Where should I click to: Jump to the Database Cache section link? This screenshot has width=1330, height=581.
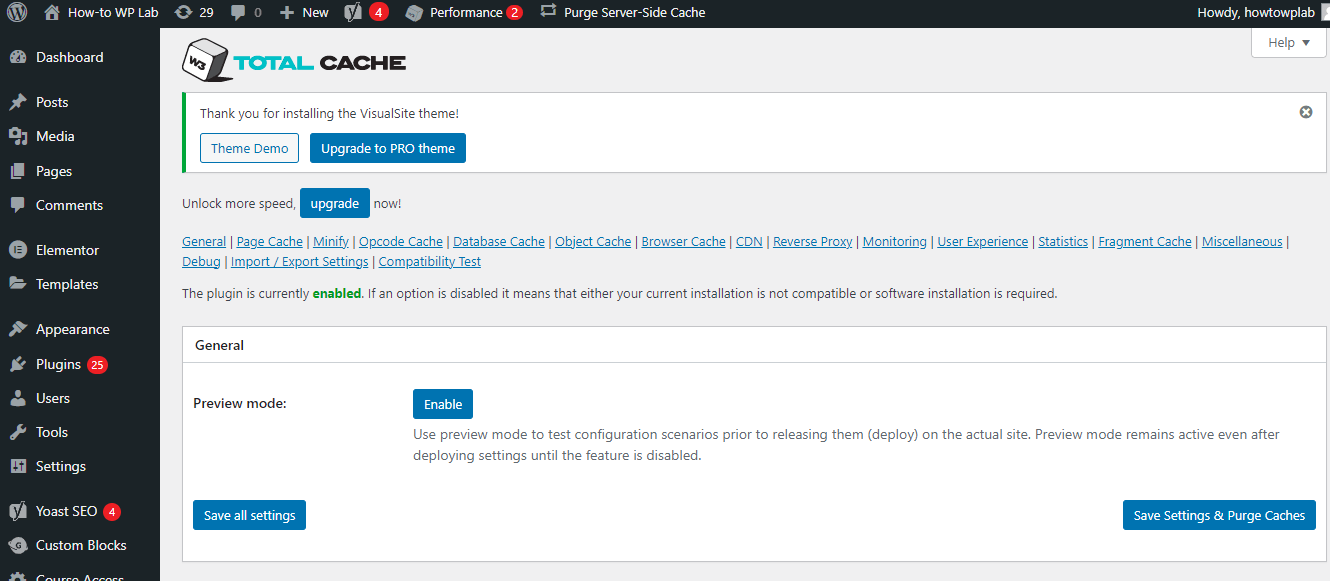(499, 241)
